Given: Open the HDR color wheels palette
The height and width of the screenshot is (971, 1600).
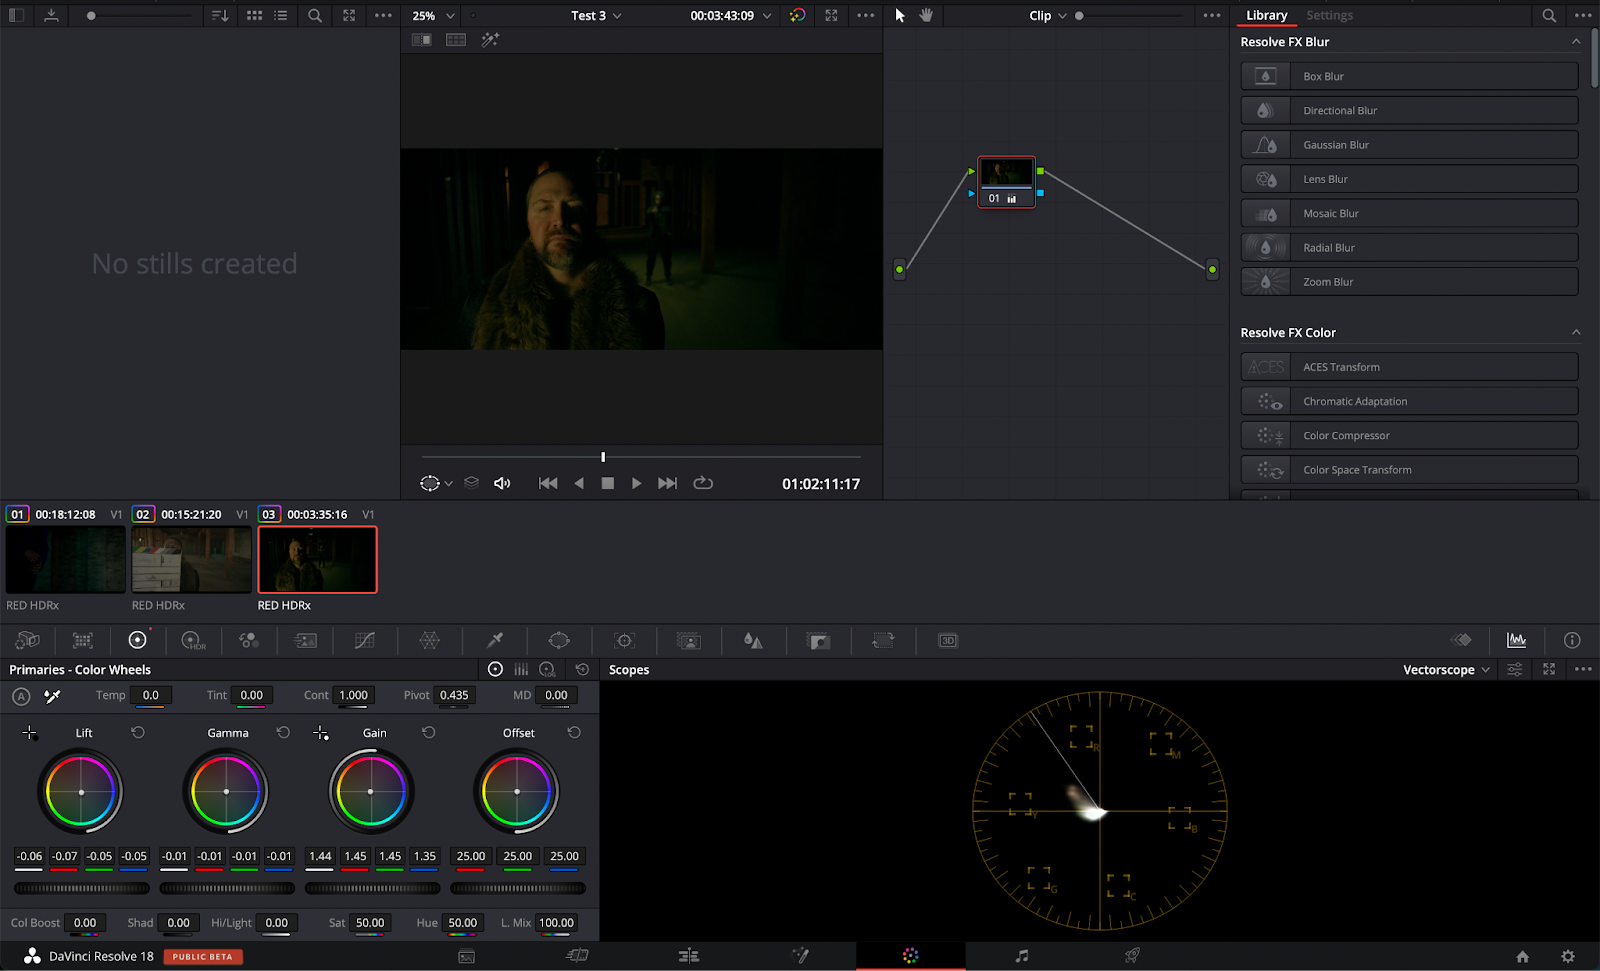Looking at the screenshot, I should pyautogui.click(x=193, y=640).
